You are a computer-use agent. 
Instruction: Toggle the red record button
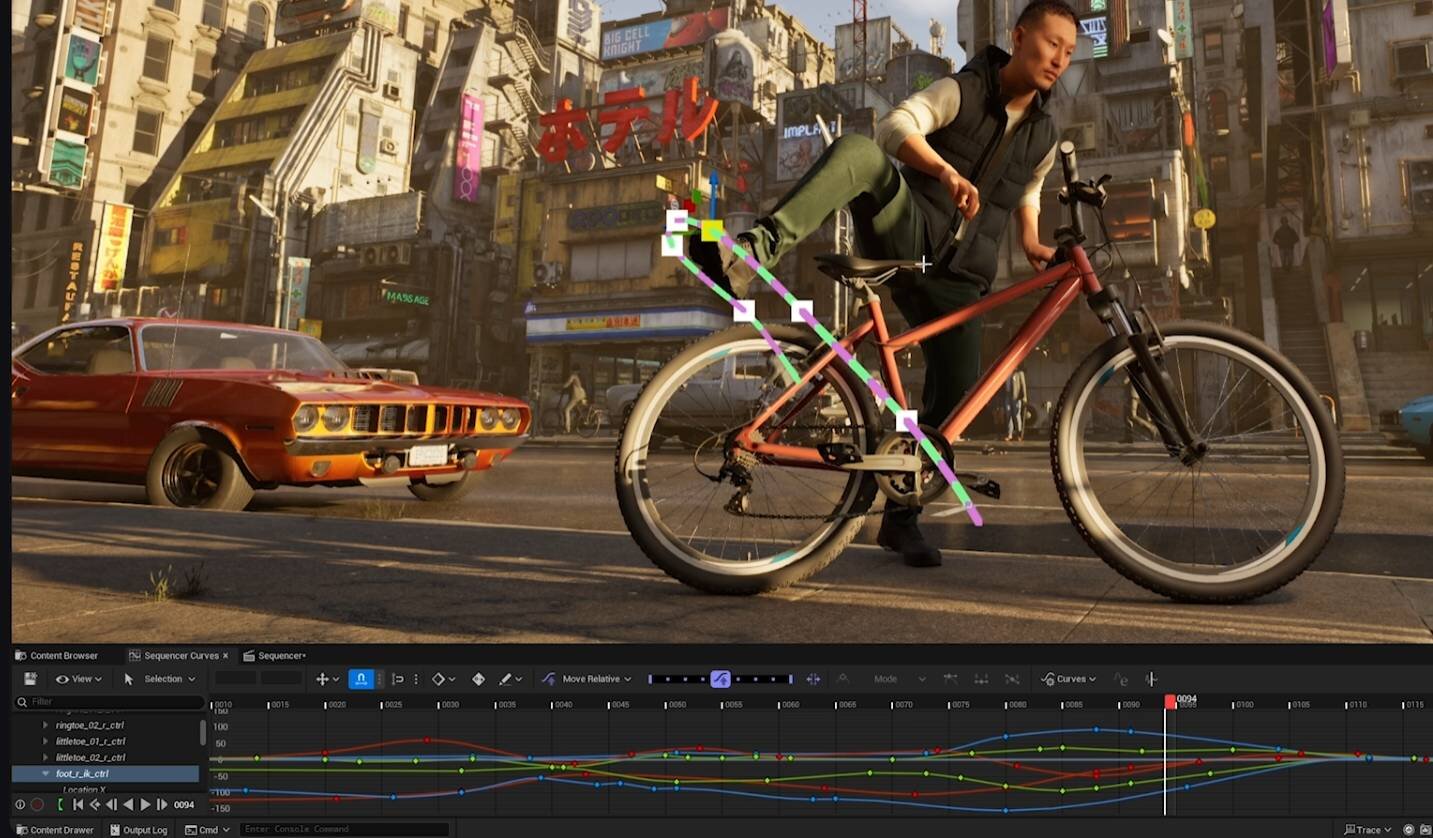point(38,804)
